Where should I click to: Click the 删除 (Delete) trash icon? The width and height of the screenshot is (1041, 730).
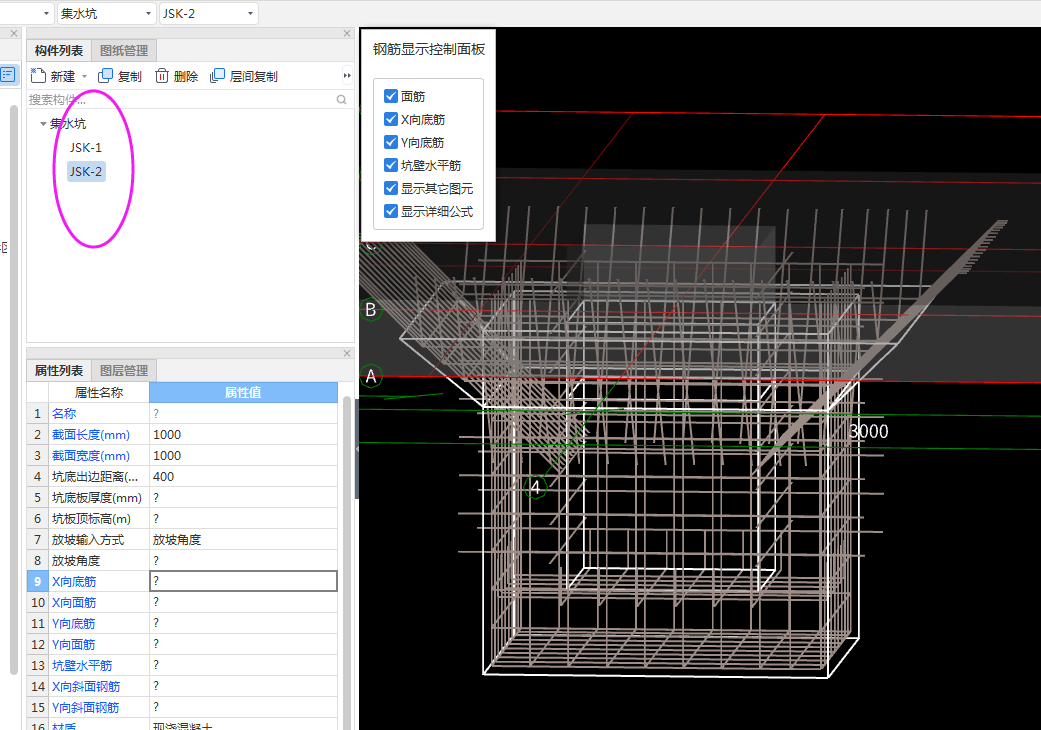[162, 76]
